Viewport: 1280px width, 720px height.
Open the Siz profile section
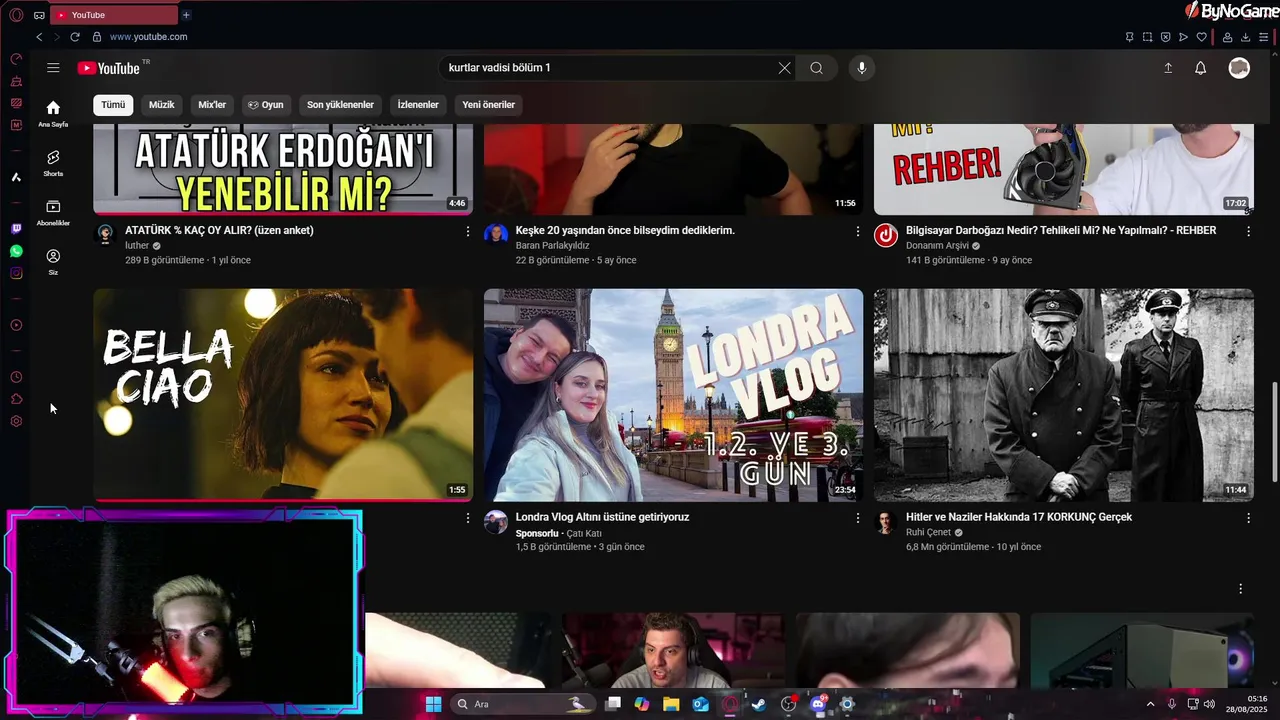(x=53, y=262)
